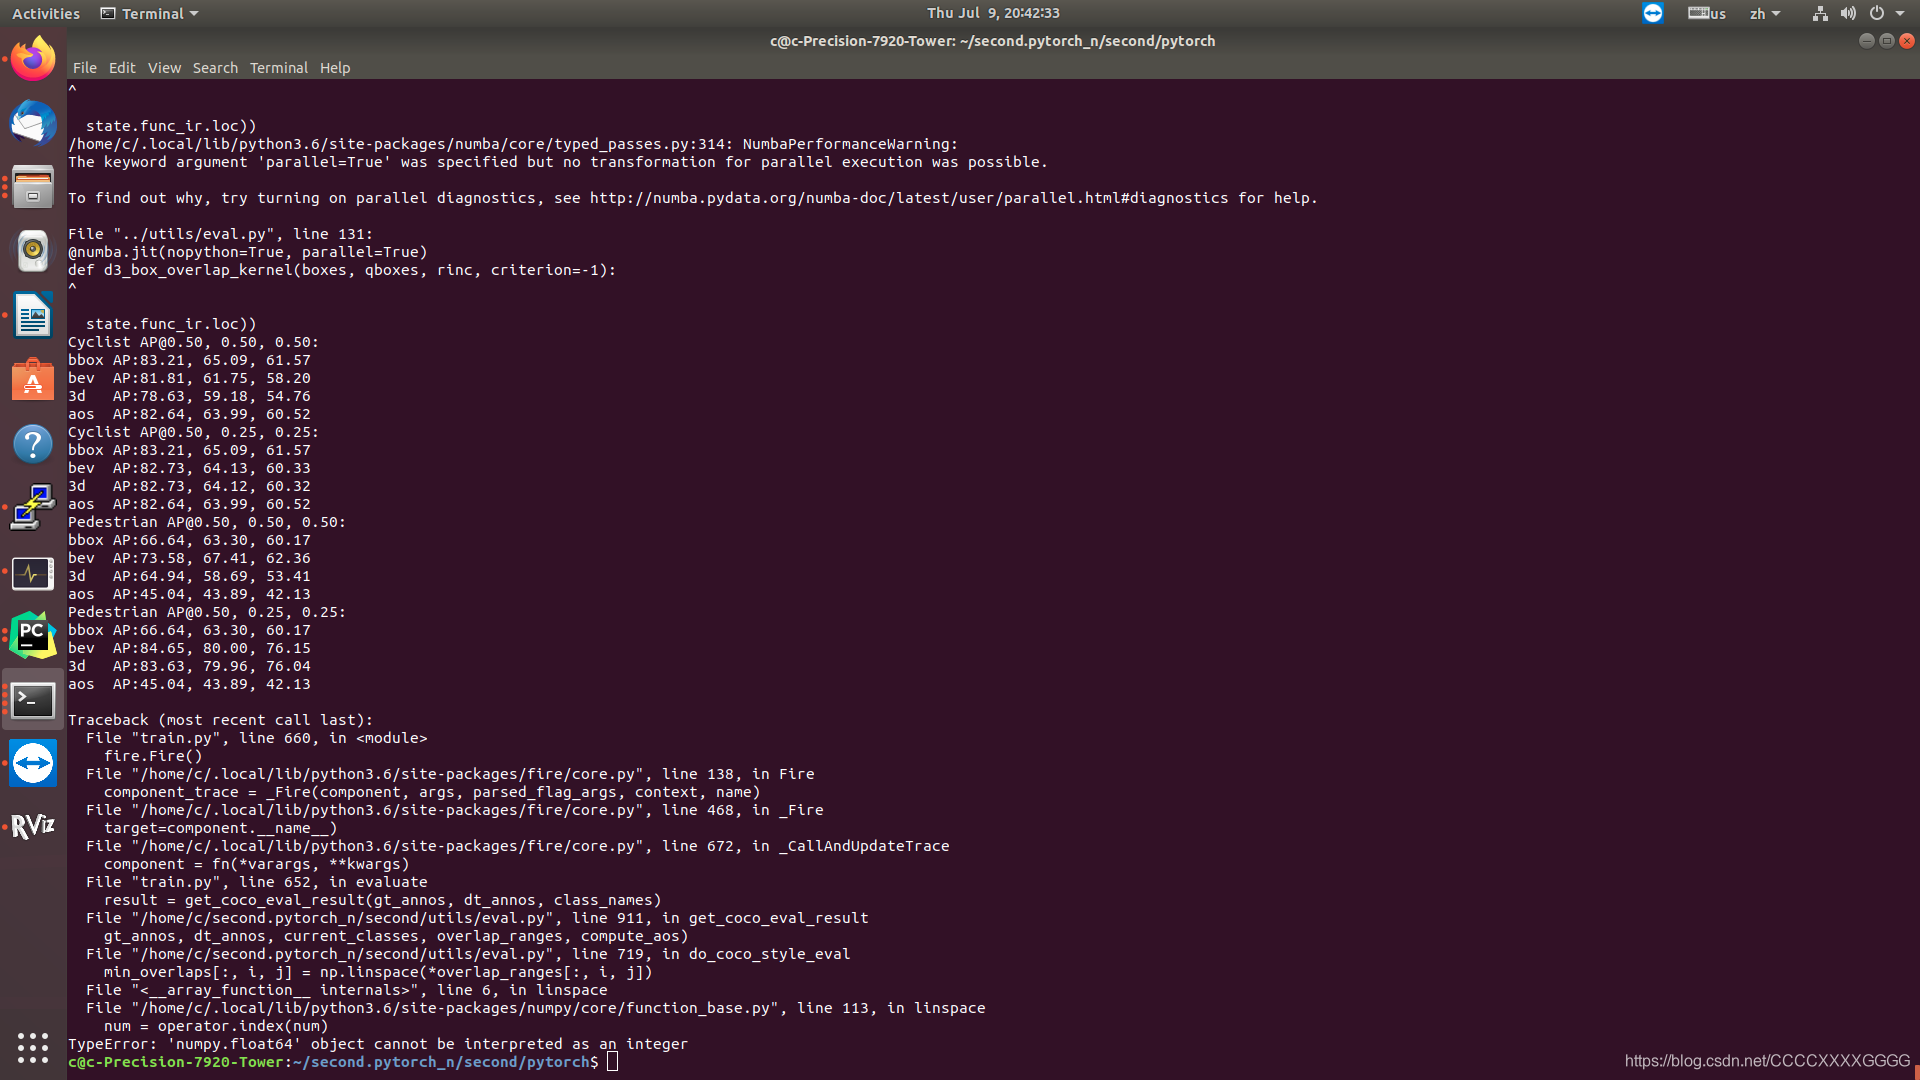Click '3d AP:78.63, 59.18, 54.76' row
This screenshot has width=1920, height=1080.
pos(189,396)
